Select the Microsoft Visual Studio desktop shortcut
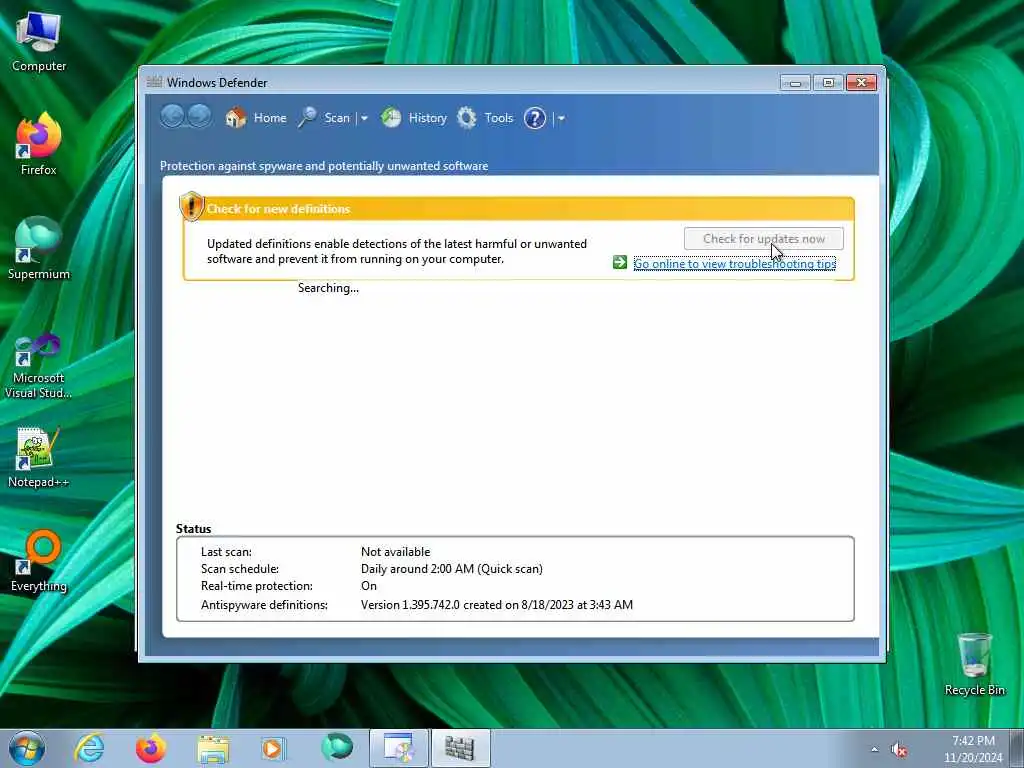This screenshot has height=768, width=1024. click(x=39, y=364)
